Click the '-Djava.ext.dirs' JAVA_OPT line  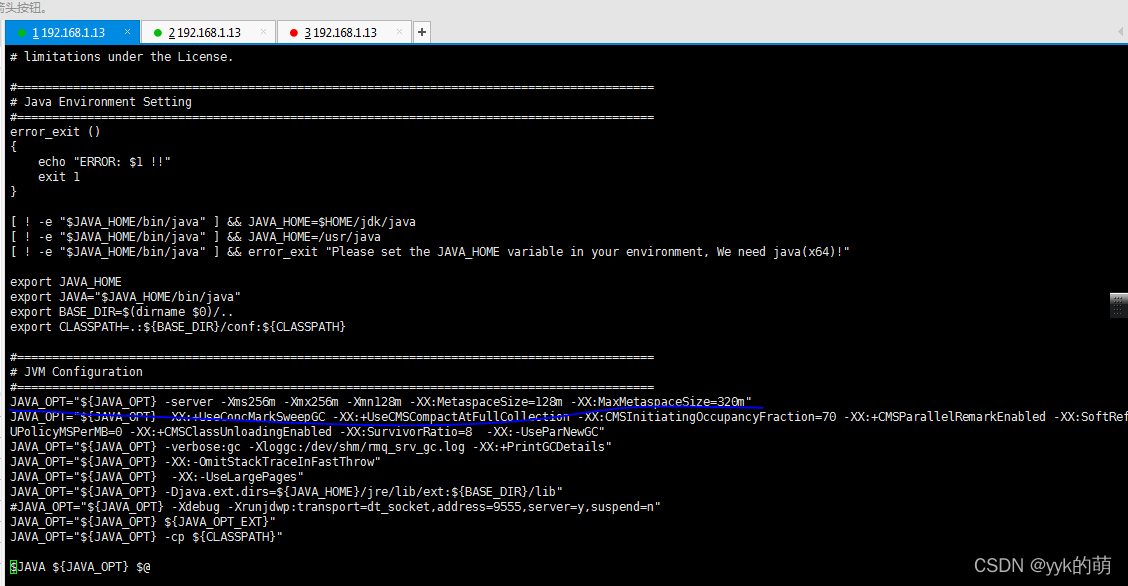286,493
